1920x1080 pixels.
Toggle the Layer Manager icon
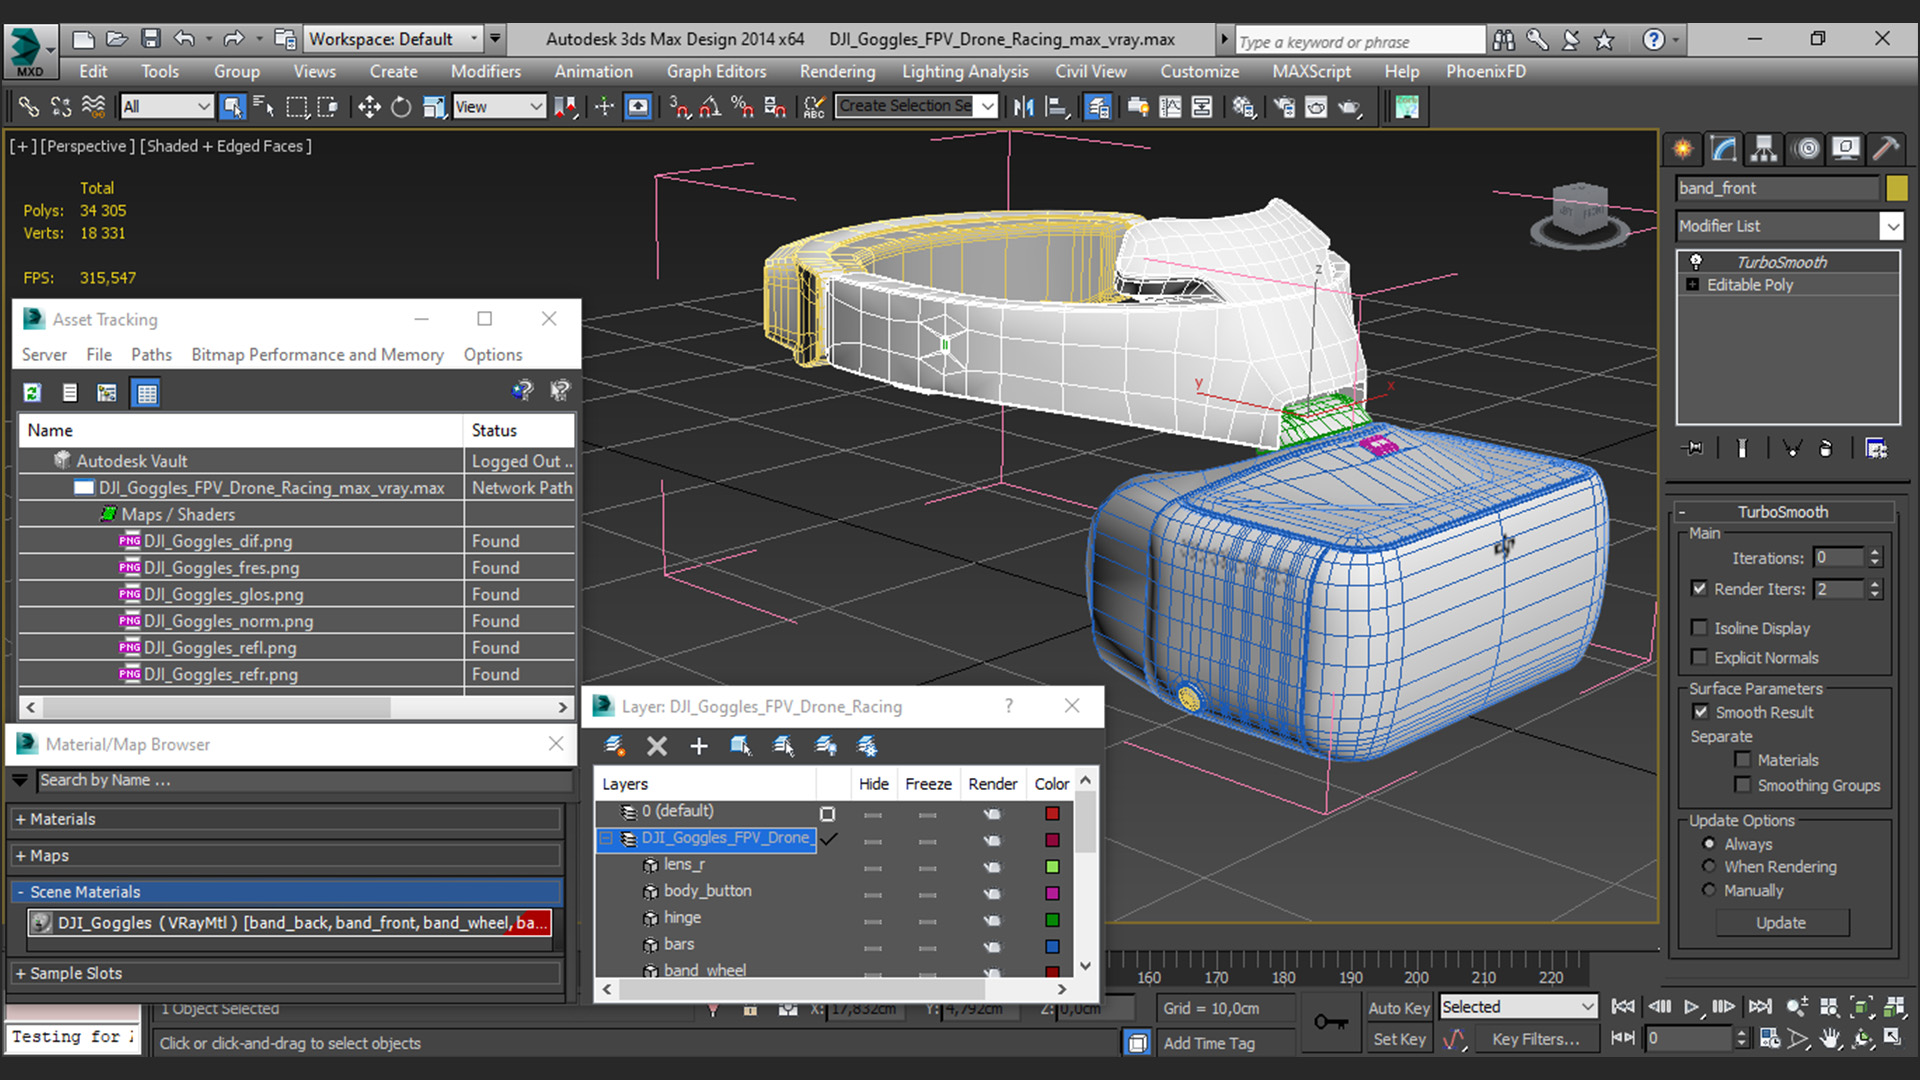pos(1098,106)
